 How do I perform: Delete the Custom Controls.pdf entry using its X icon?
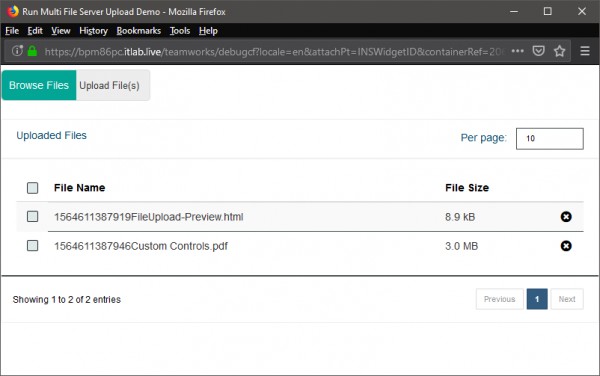[x=566, y=246]
